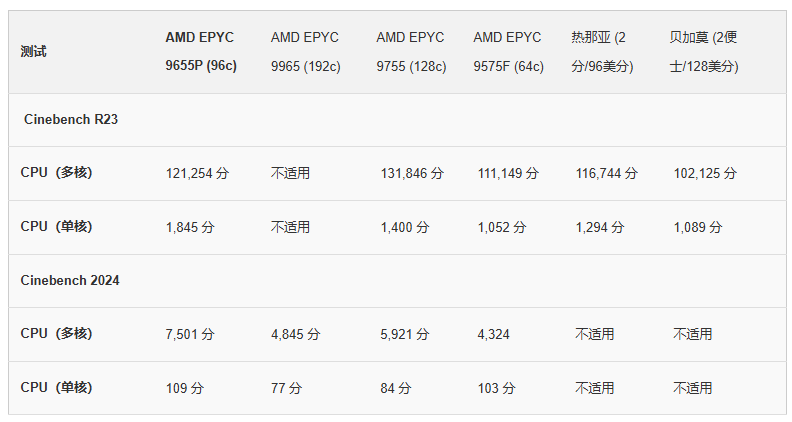This screenshot has width=792, height=422.
Task: Click the 贝加莫 column header
Action: tap(704, 52)
